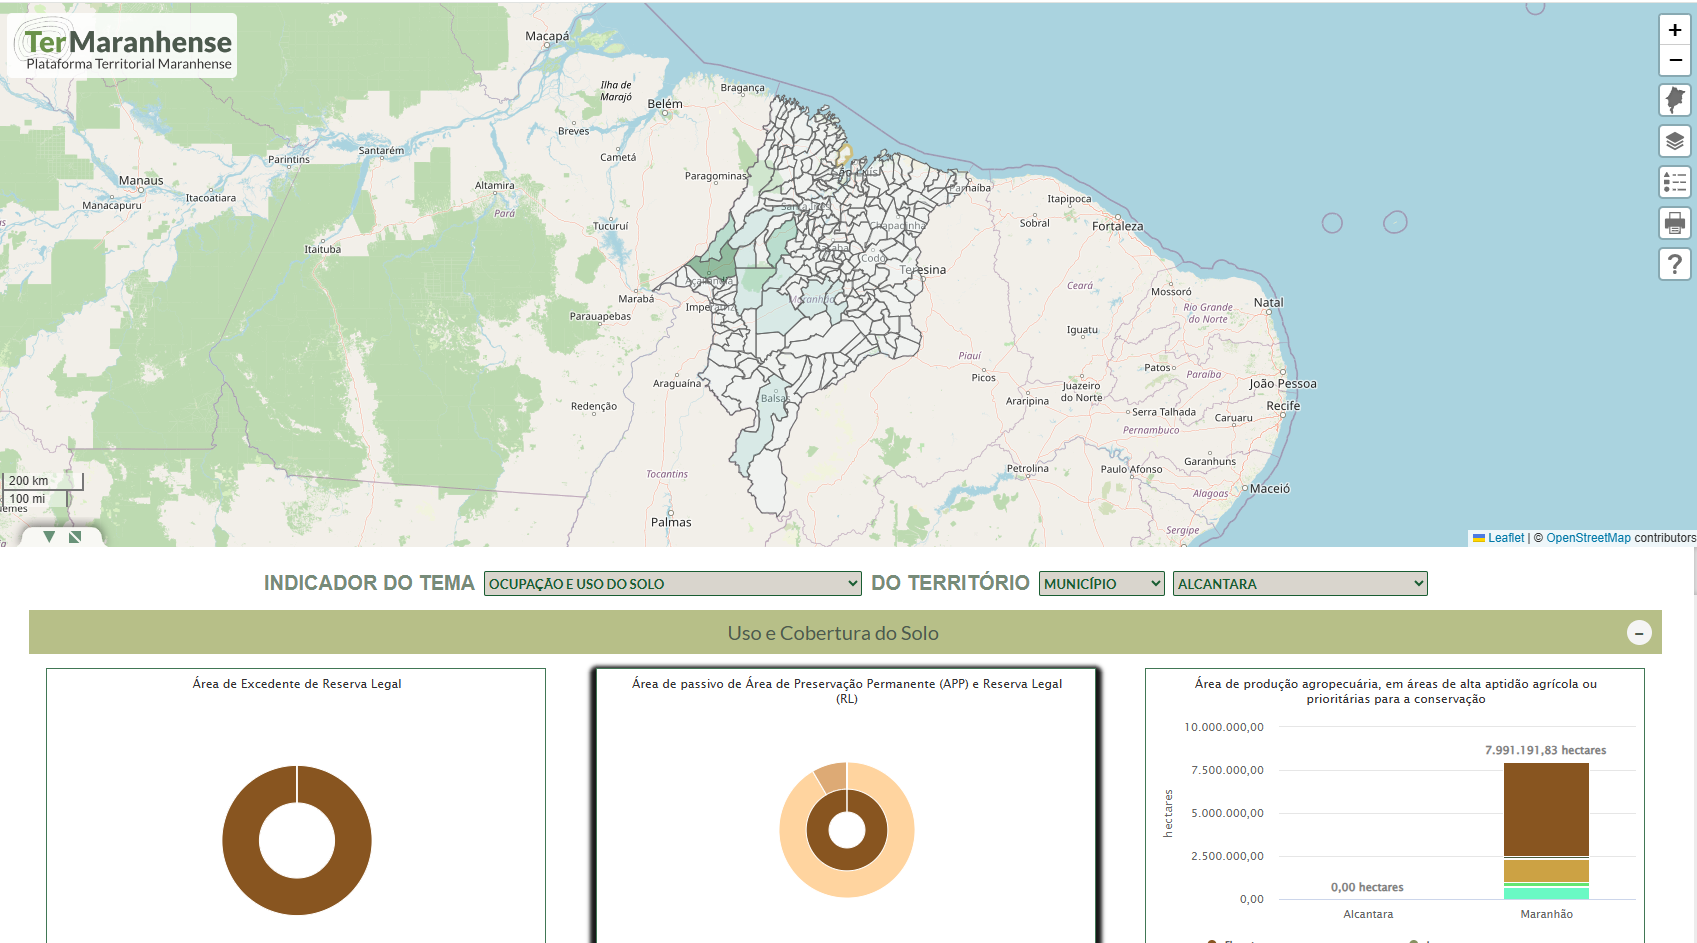Open the Leaflet link
1697x943 pixels.
1505,538
